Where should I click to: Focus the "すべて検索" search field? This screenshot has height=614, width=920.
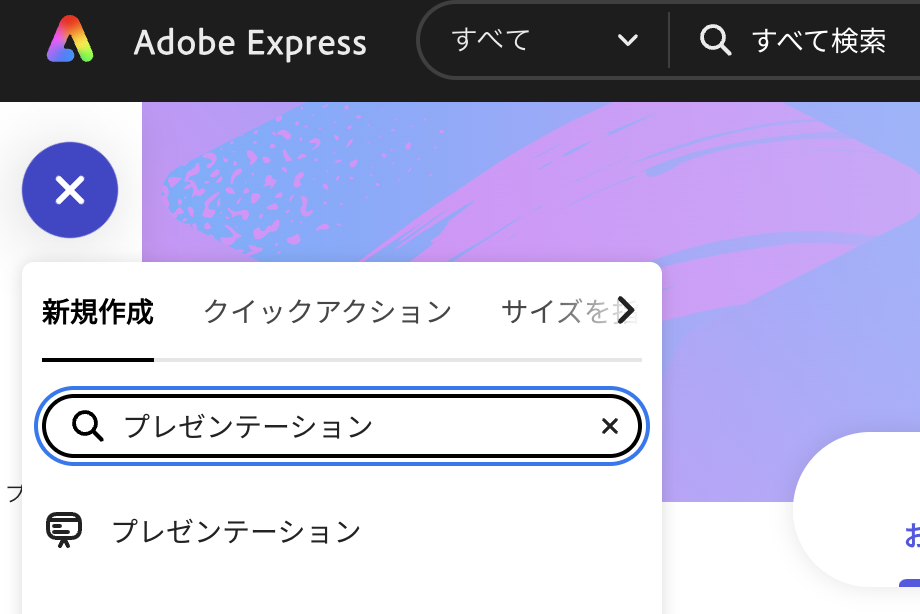(x=818, y=41)
